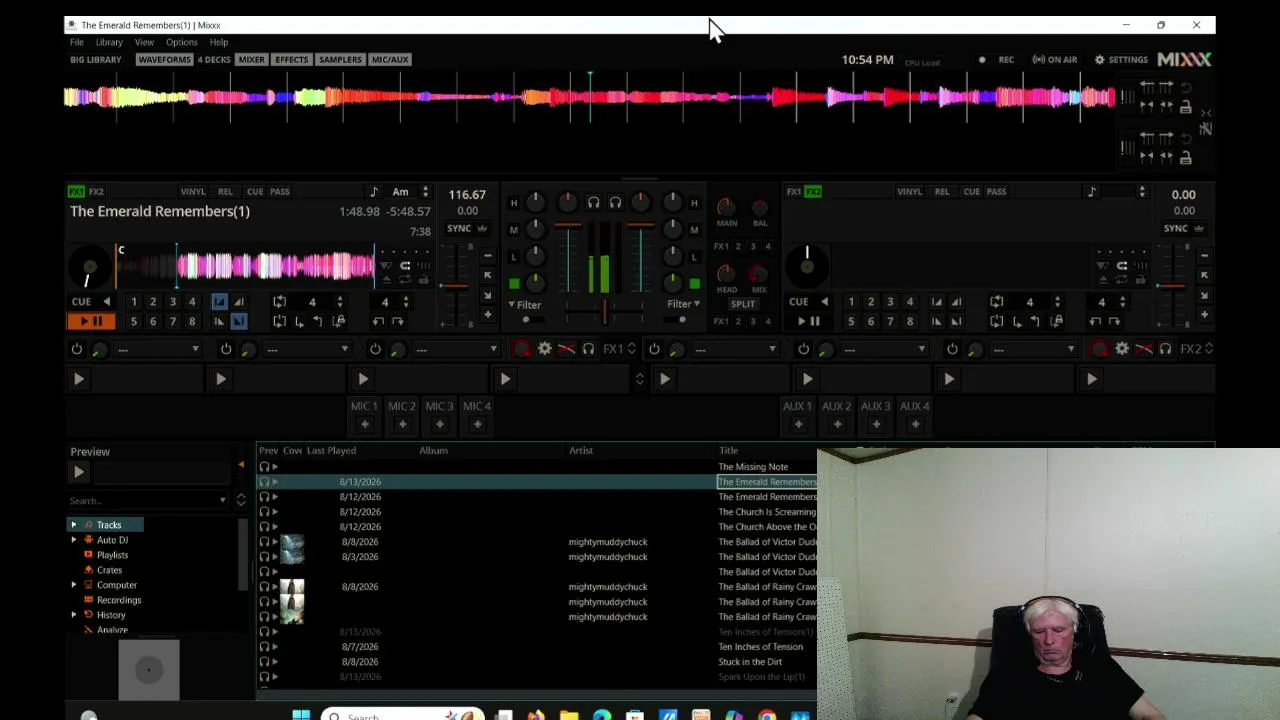Open the first effect dropdown in FX1
1280x720 pixels.
pyautogui.click(x=158, y=349)
